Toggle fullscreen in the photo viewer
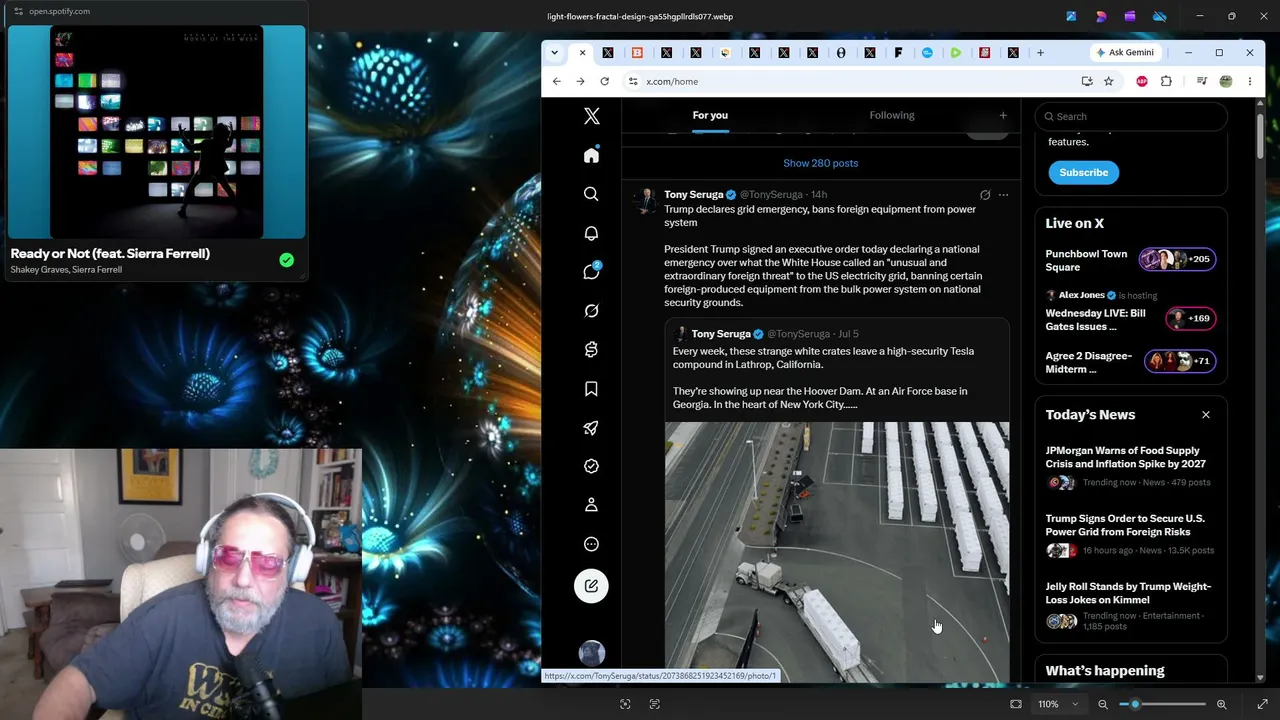The image size is (1280, 720). [1262, 704]
